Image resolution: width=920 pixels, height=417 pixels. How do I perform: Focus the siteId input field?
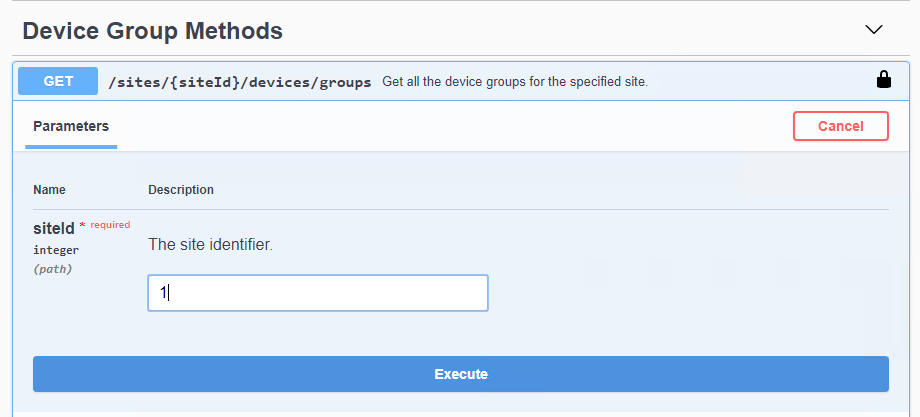[x=317, y=293]
